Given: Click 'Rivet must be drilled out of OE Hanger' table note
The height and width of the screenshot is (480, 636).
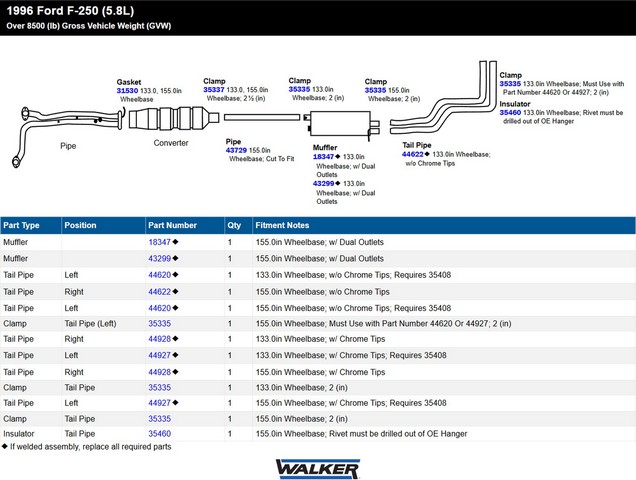Looking at the screenshot, I should [398, 434].
